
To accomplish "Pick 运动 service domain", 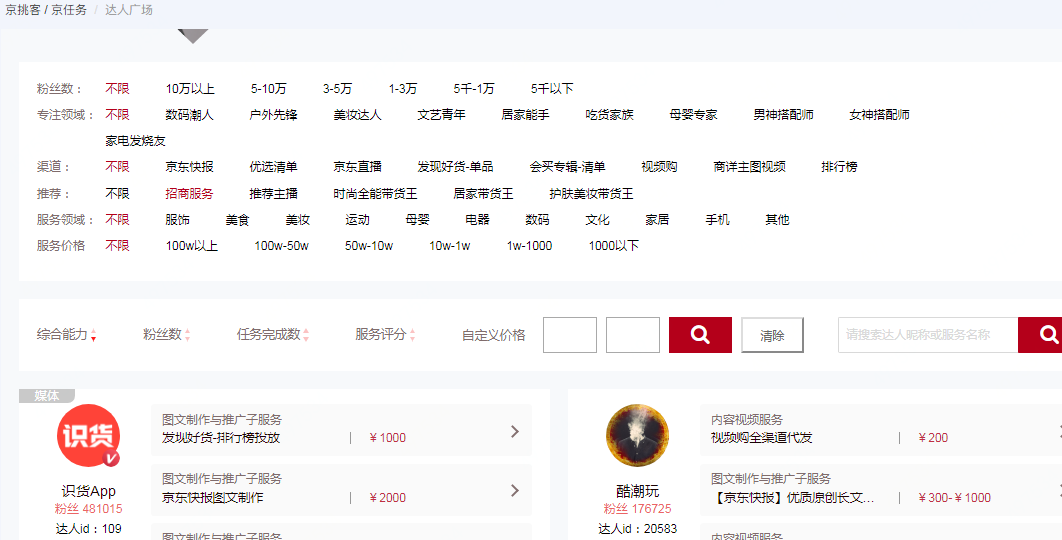I will 358,220.
